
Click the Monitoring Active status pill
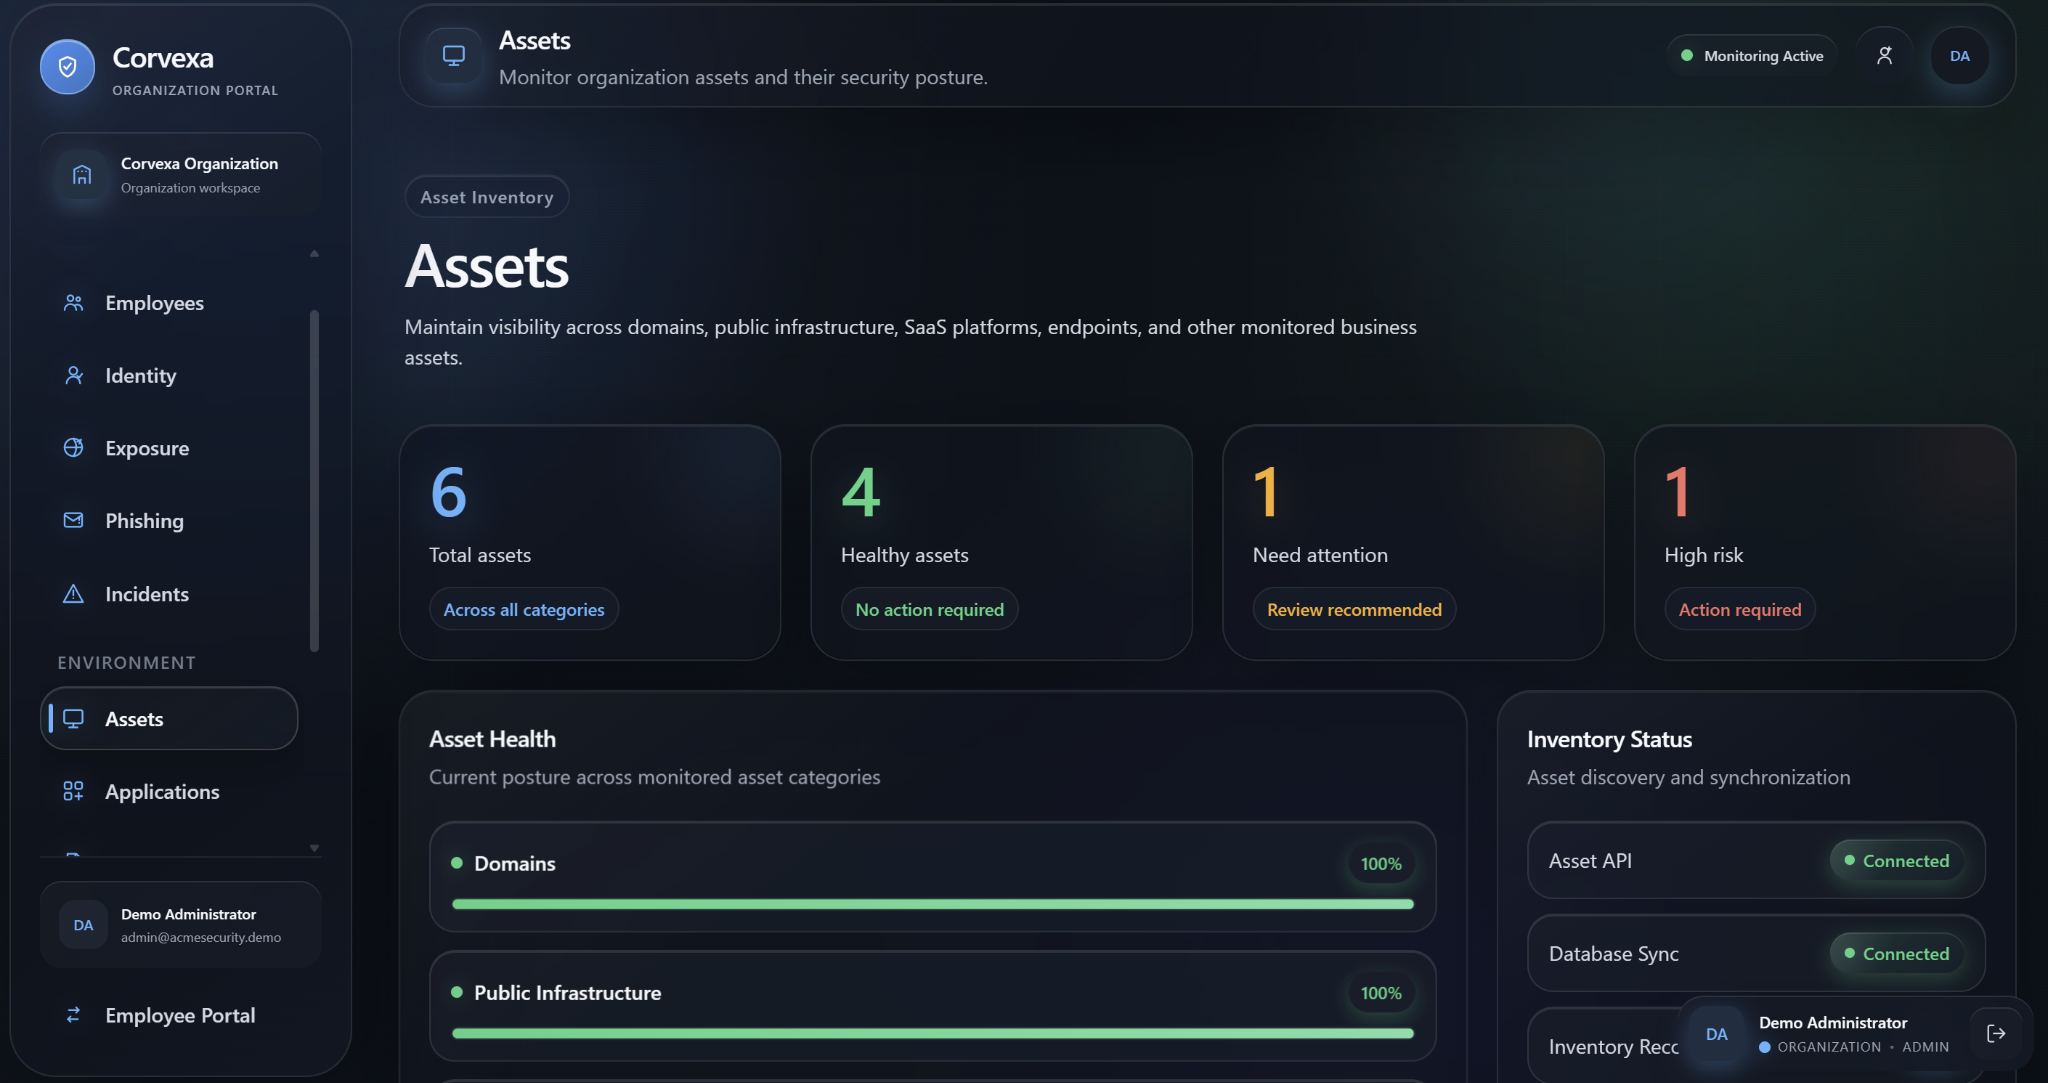[x=1752, y=56]
